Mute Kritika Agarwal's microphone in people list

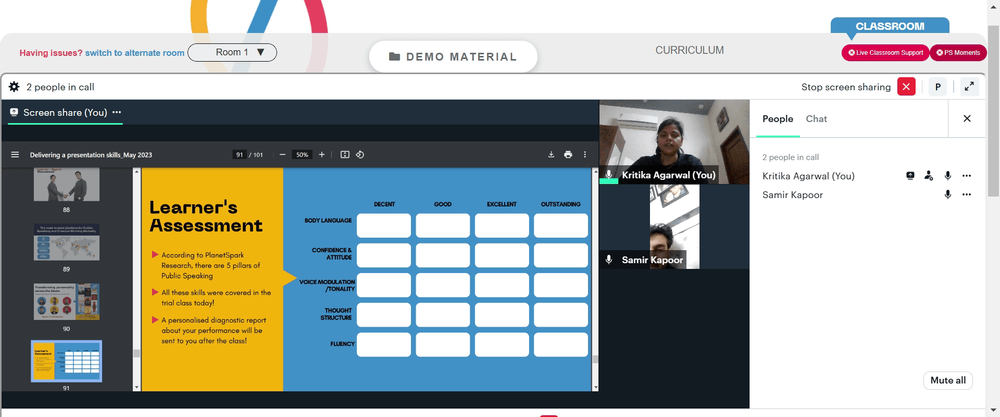(948, 176)
